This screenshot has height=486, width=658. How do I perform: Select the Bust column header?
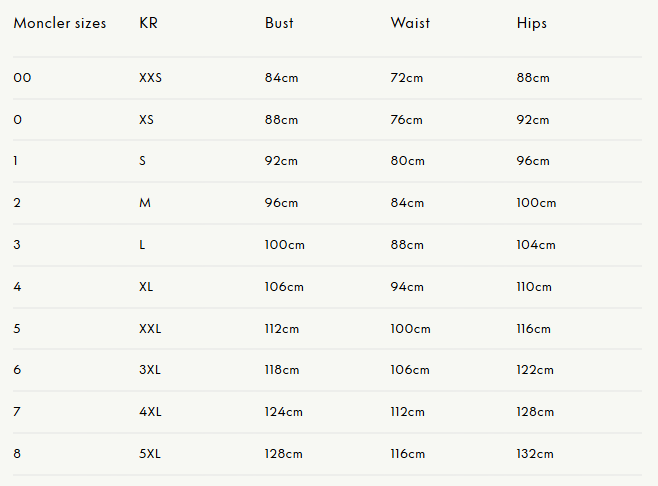click(279, 23)
